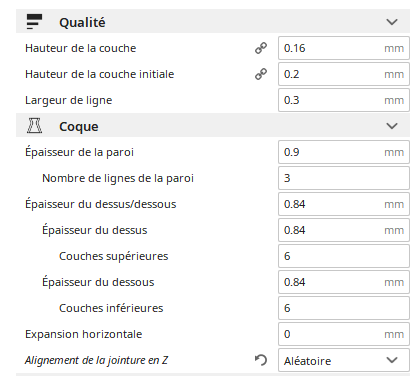Image resolution: width=418 pixels, height=376 pixels.
Task: Edit the Épaisseur de la paroi value
Action: [x=344, y=152]
